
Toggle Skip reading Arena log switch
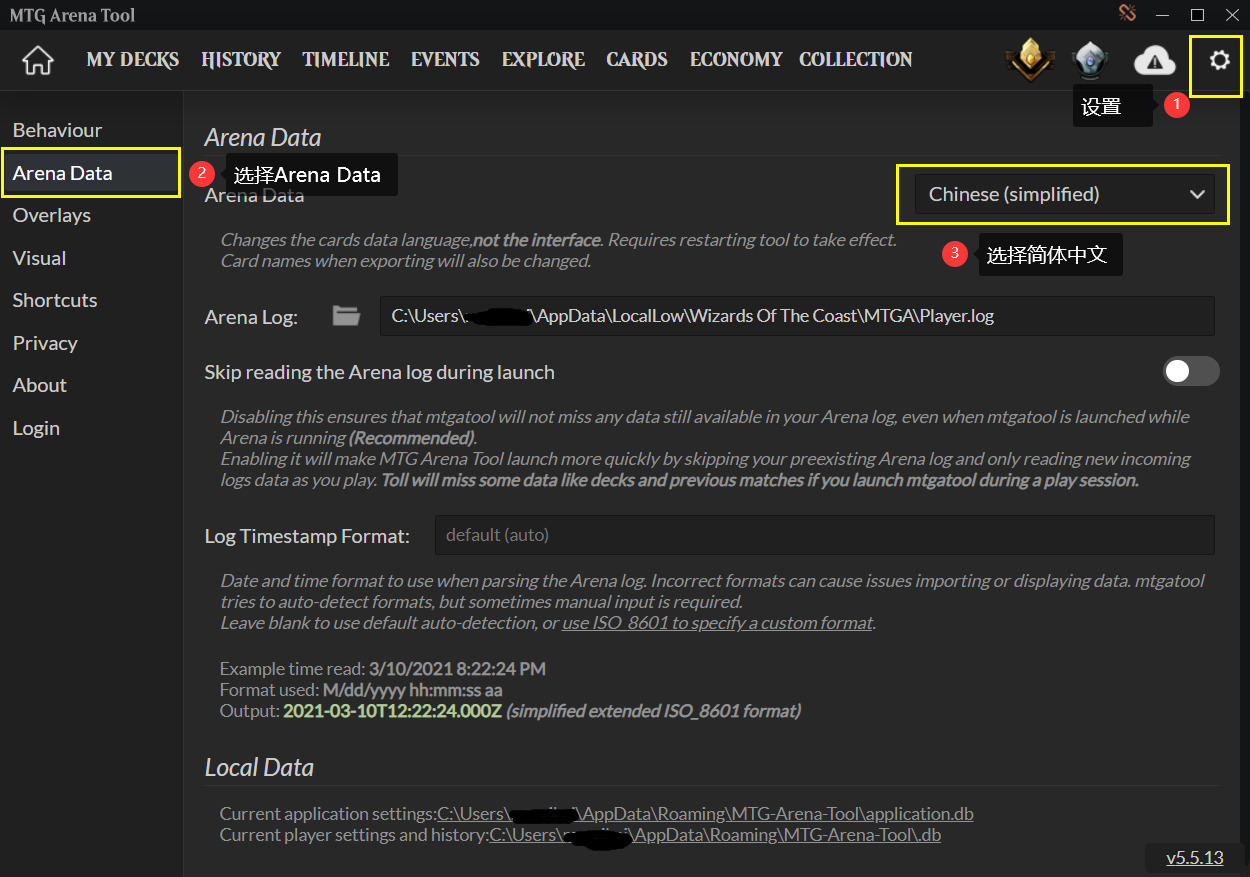tap(1191, 371)
